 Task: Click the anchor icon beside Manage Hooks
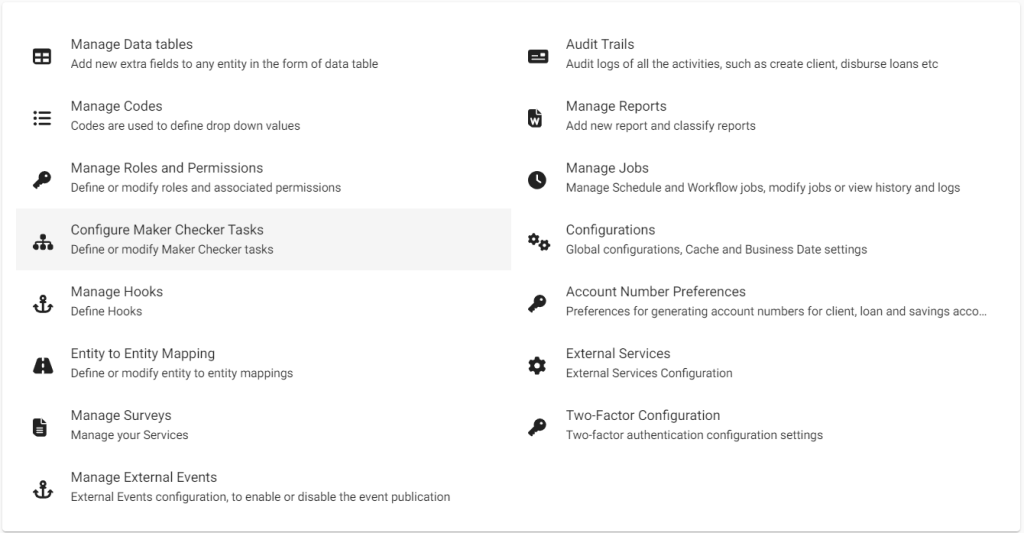(42, 304)
